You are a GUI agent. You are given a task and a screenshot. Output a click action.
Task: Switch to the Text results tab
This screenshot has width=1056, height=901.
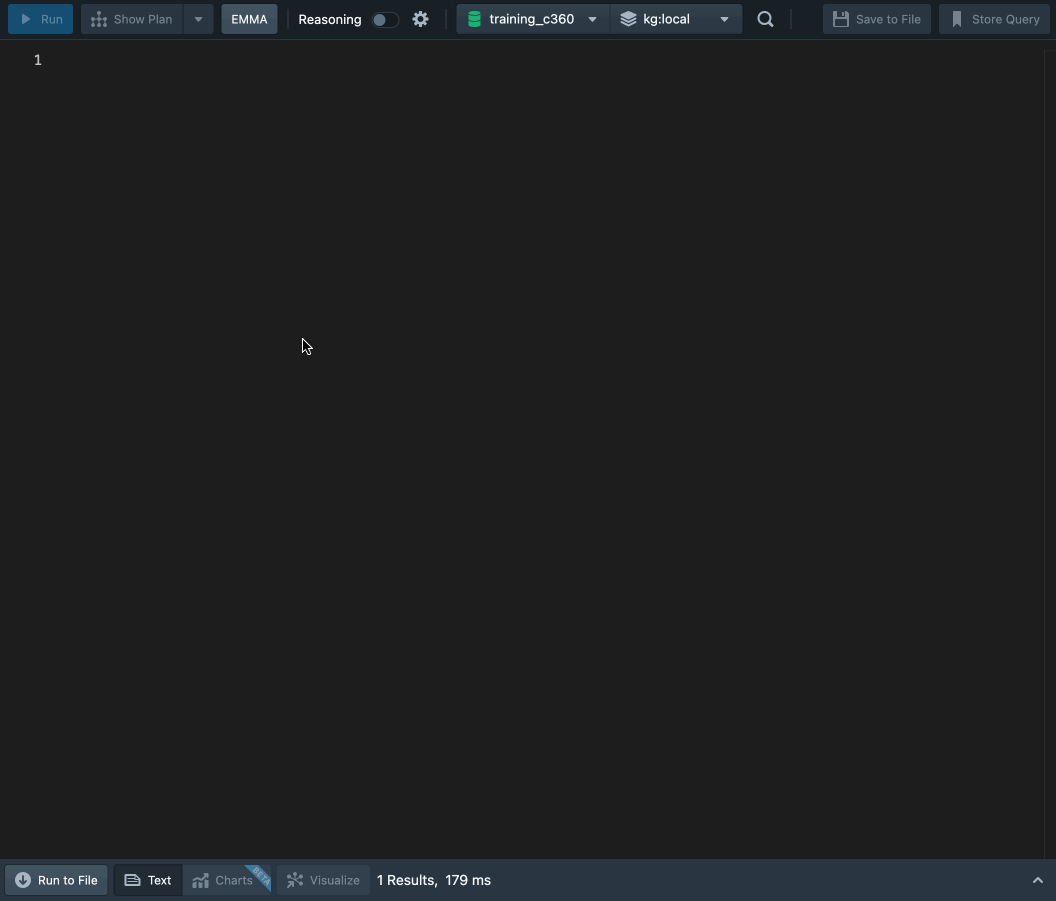(x=148, y=880)
